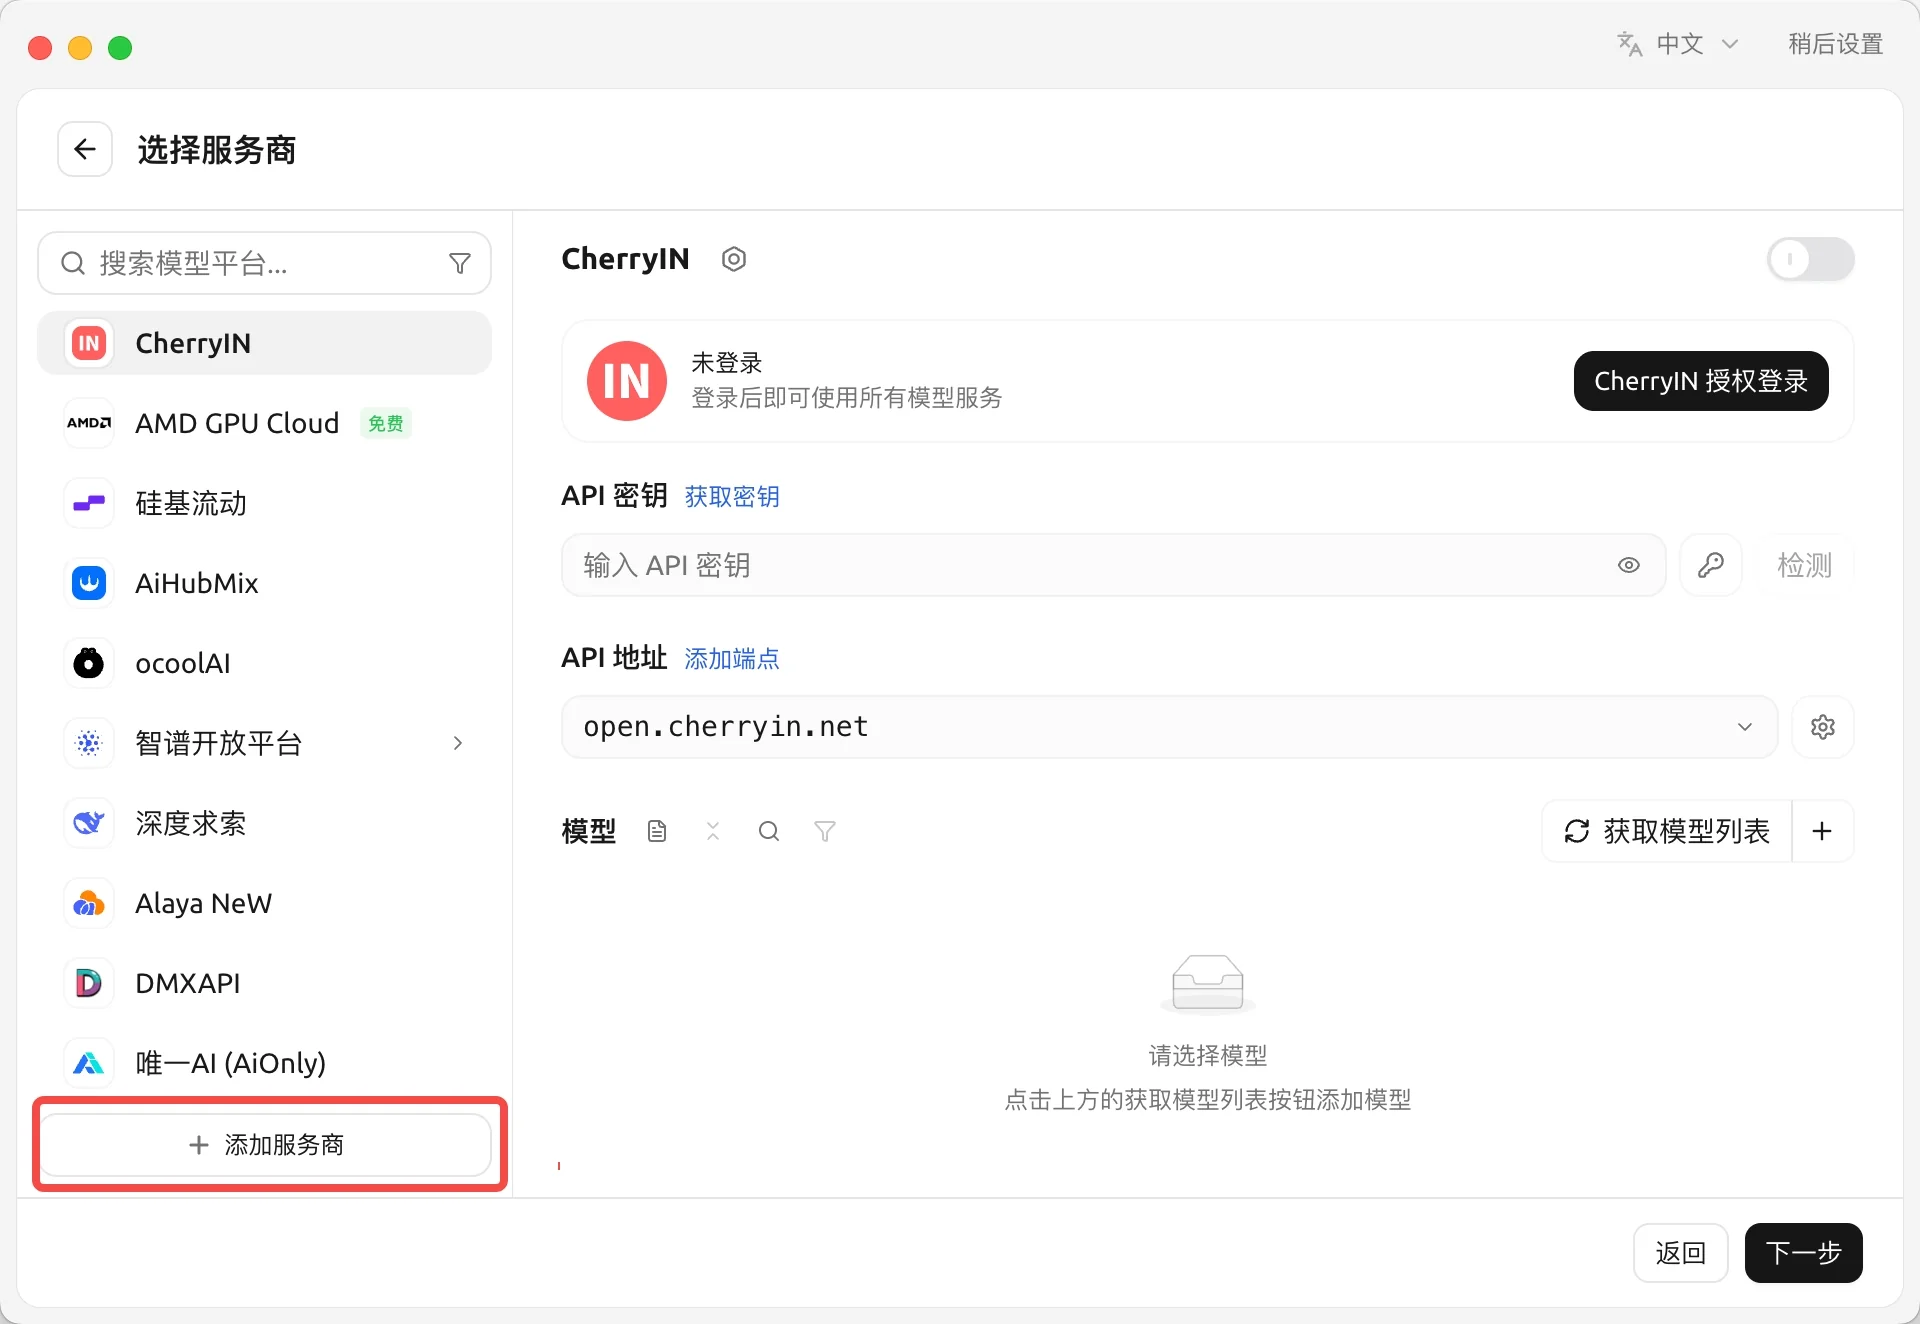Select 深度求索 provider
This screenshot has width=1920, height=1324.
[265, 823]
